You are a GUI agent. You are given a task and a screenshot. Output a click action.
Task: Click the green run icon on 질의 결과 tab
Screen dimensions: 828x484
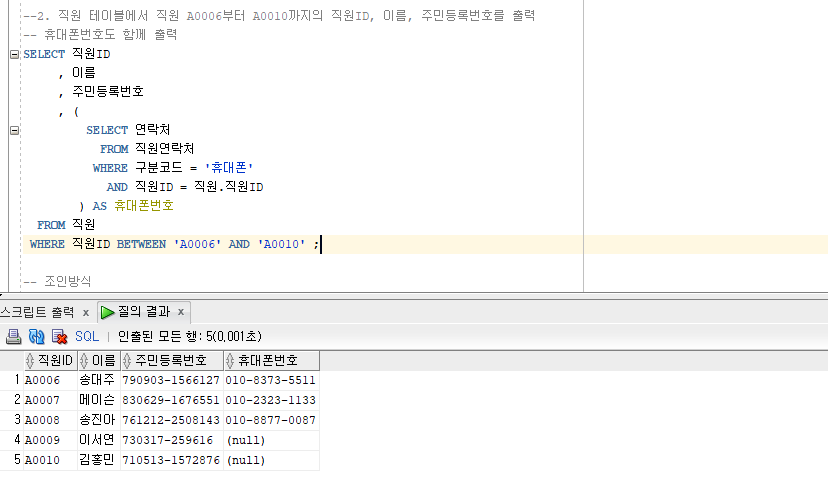coord(108,312)
